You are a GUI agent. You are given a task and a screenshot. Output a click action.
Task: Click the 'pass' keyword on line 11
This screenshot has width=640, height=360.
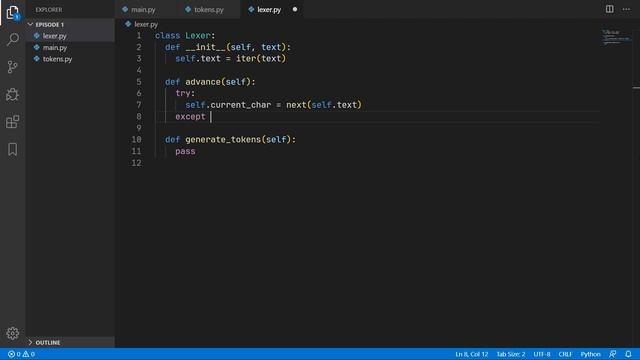[x=185, y=151]
